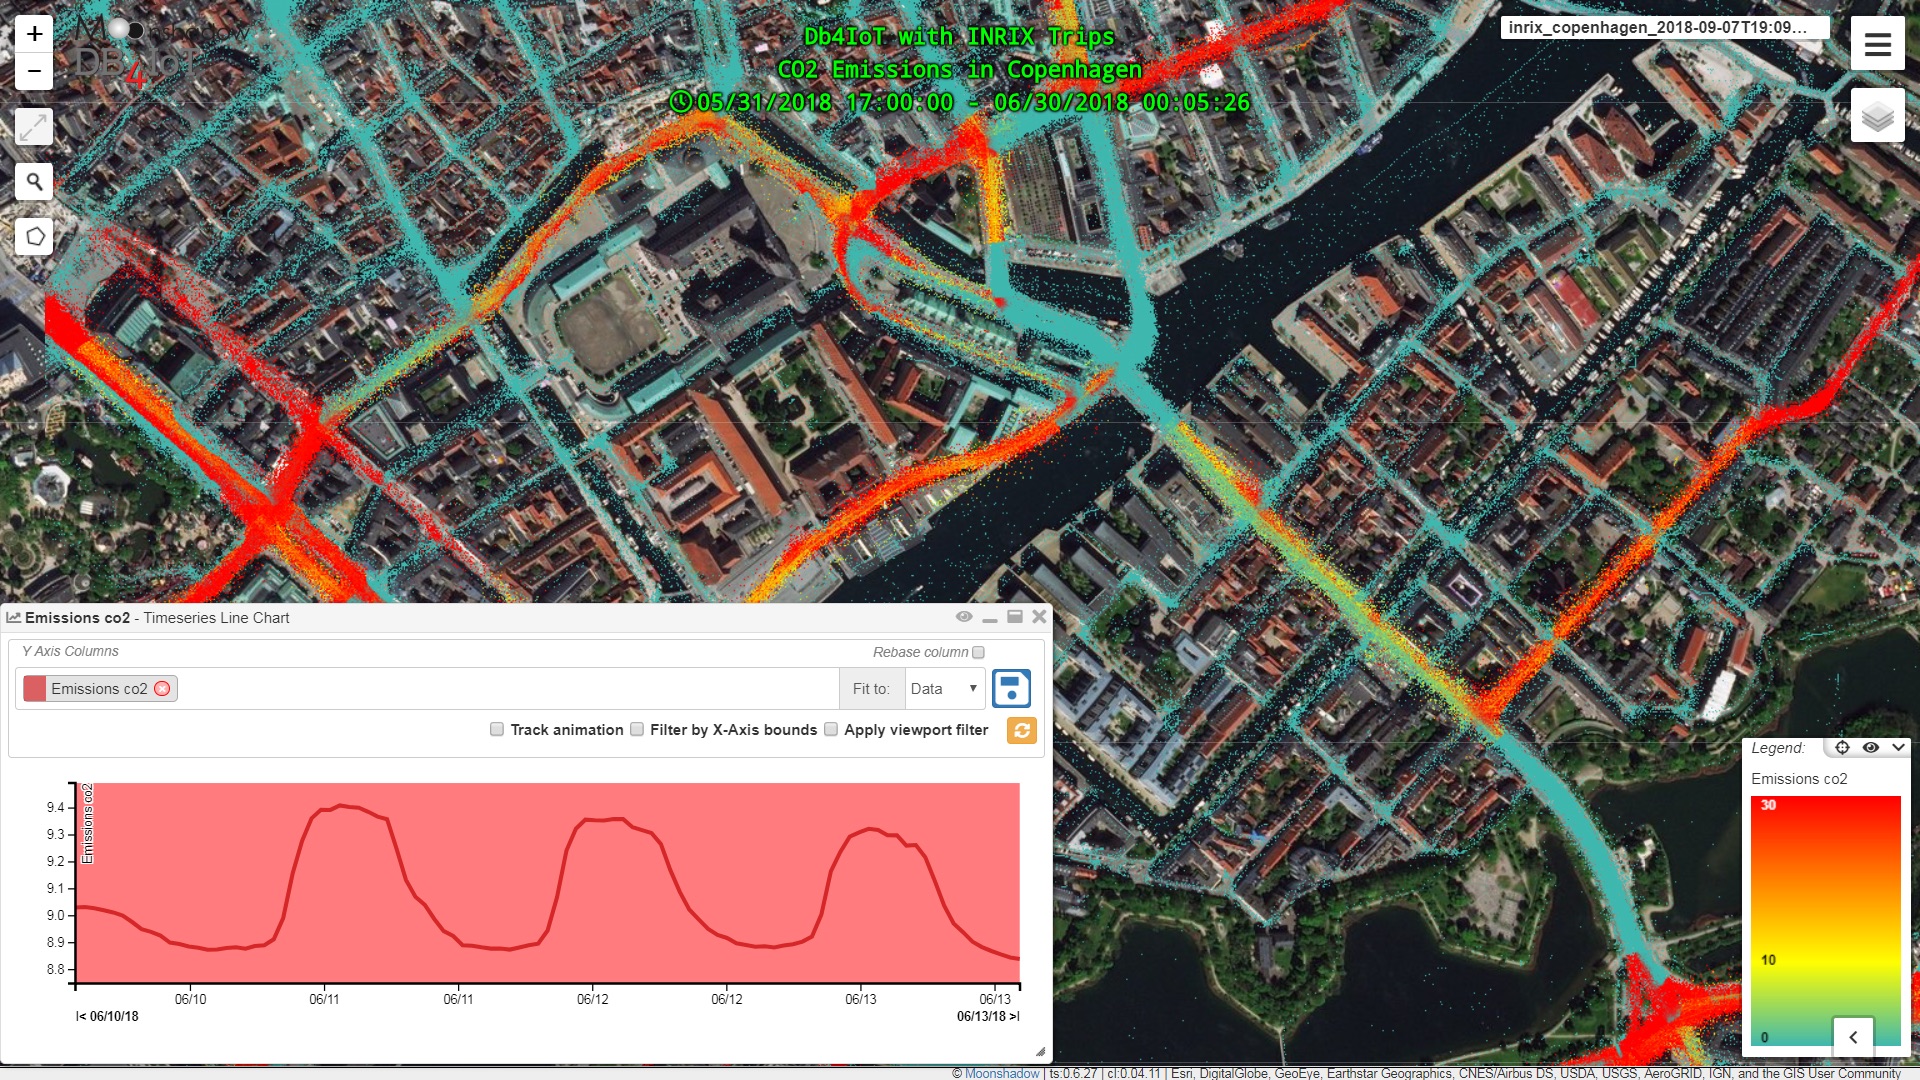Click the Y-axis 8.8 tick label
The height and width of the screenshot is (1080, 1920).
[55, 969]
